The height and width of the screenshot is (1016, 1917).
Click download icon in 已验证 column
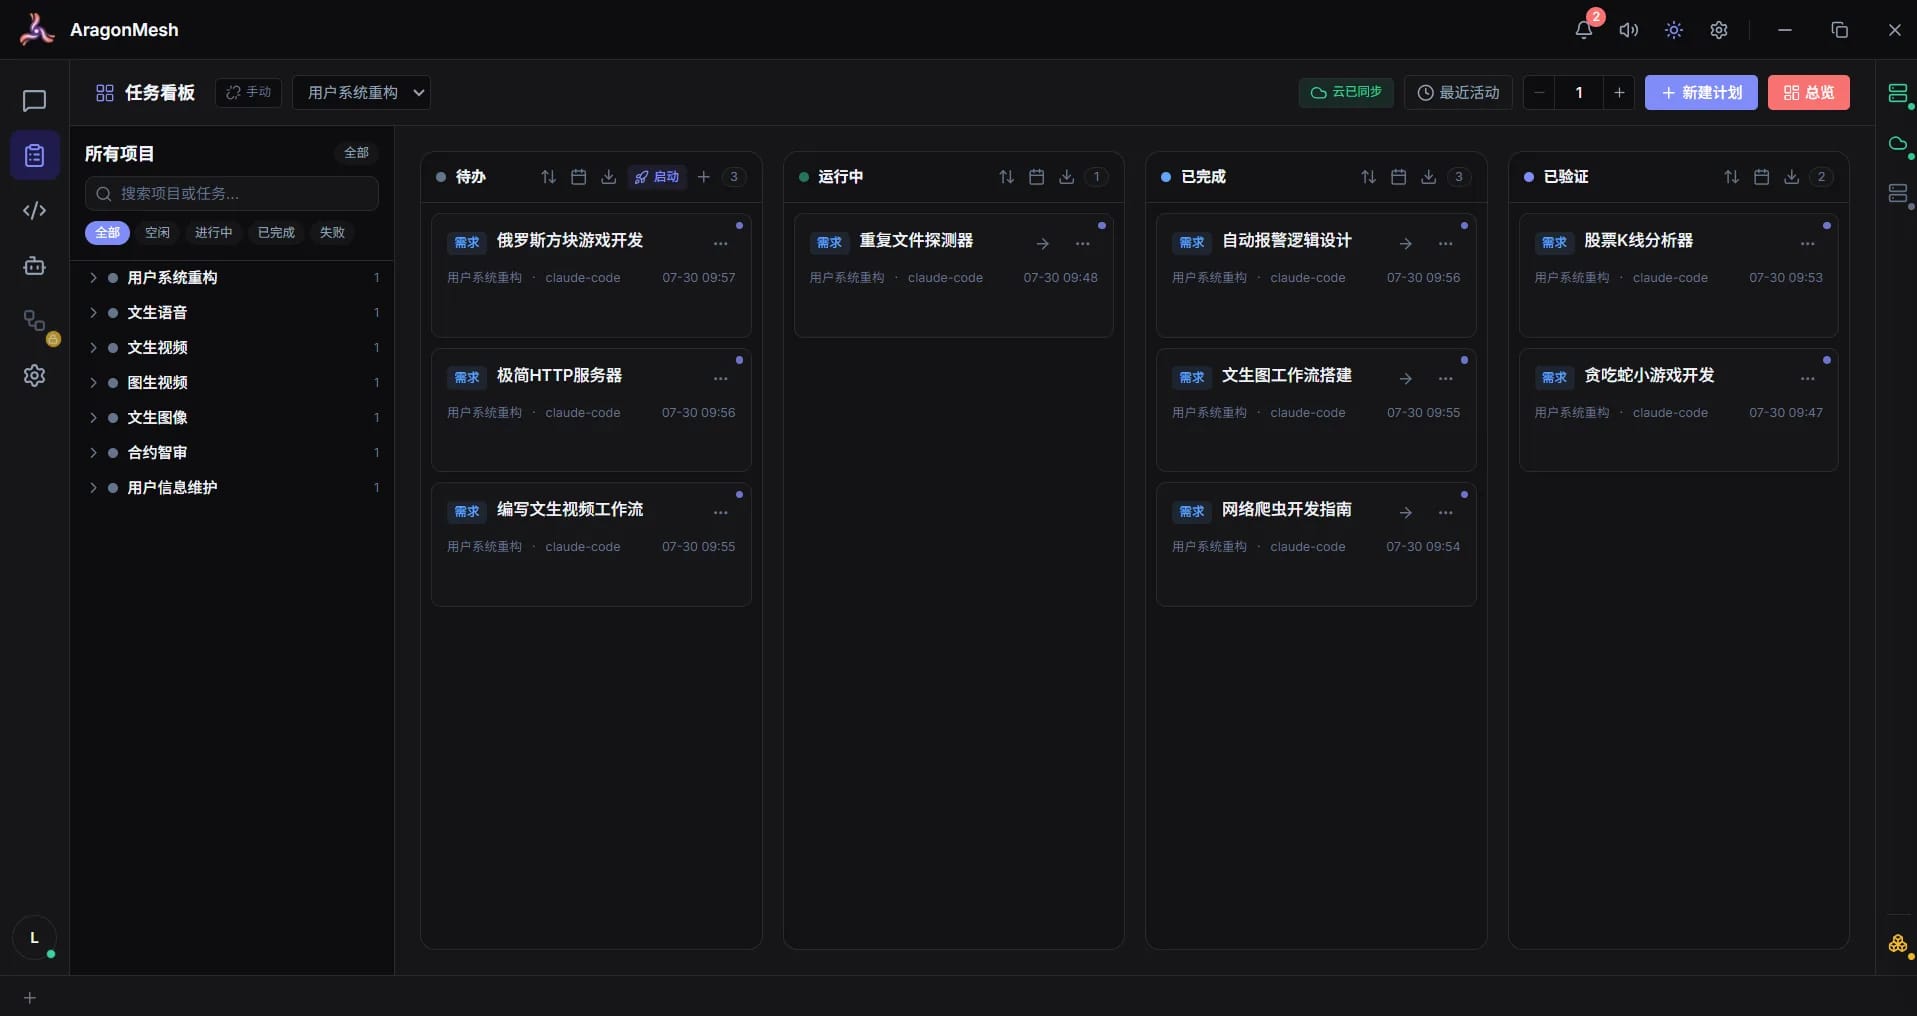click(1791, 177)
